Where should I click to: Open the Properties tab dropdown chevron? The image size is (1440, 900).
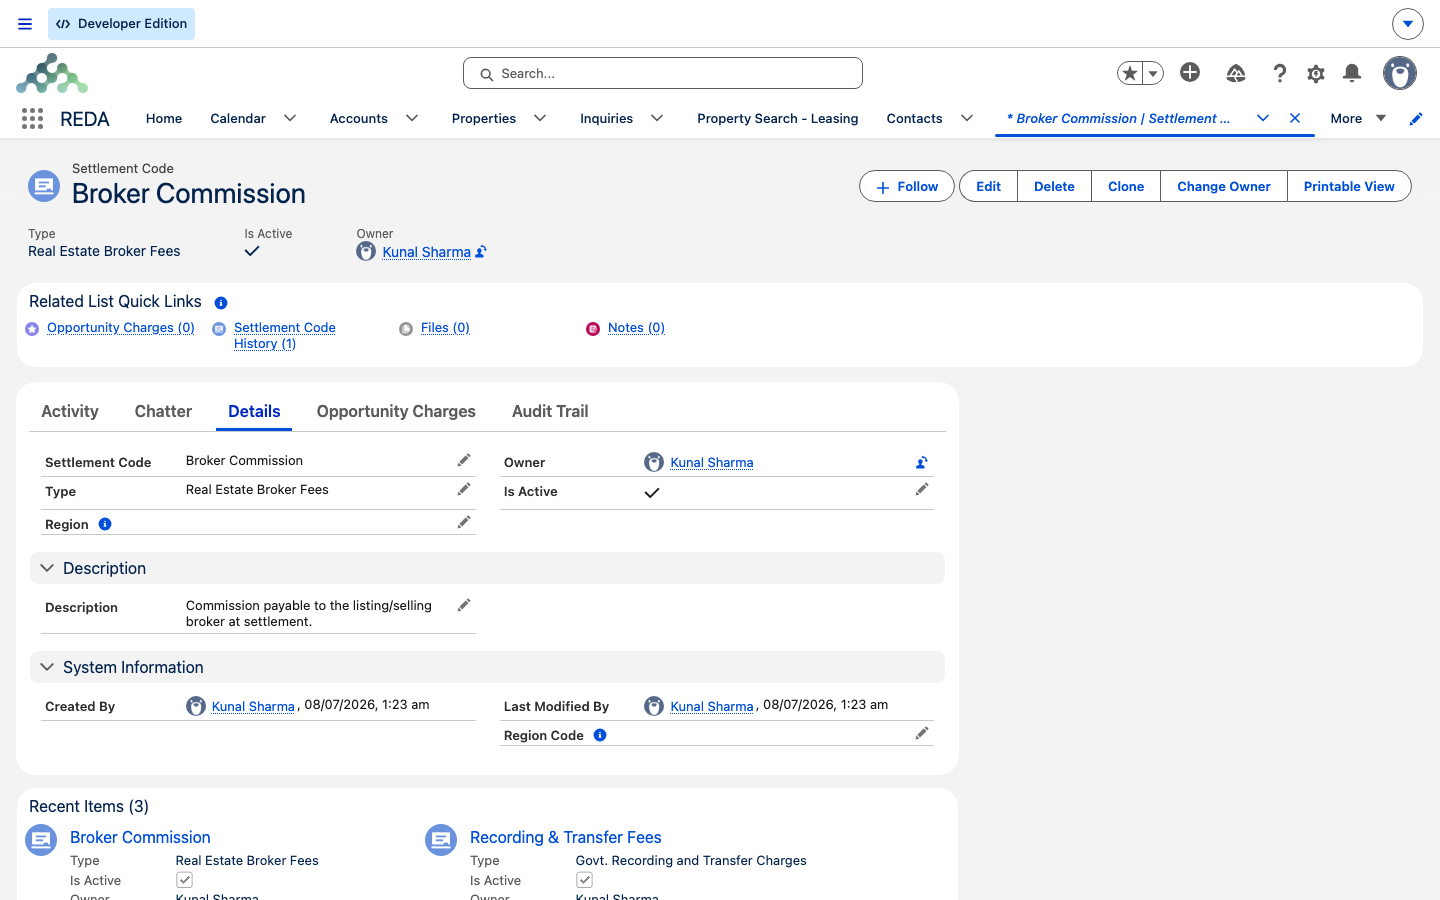tap(540, 118)
